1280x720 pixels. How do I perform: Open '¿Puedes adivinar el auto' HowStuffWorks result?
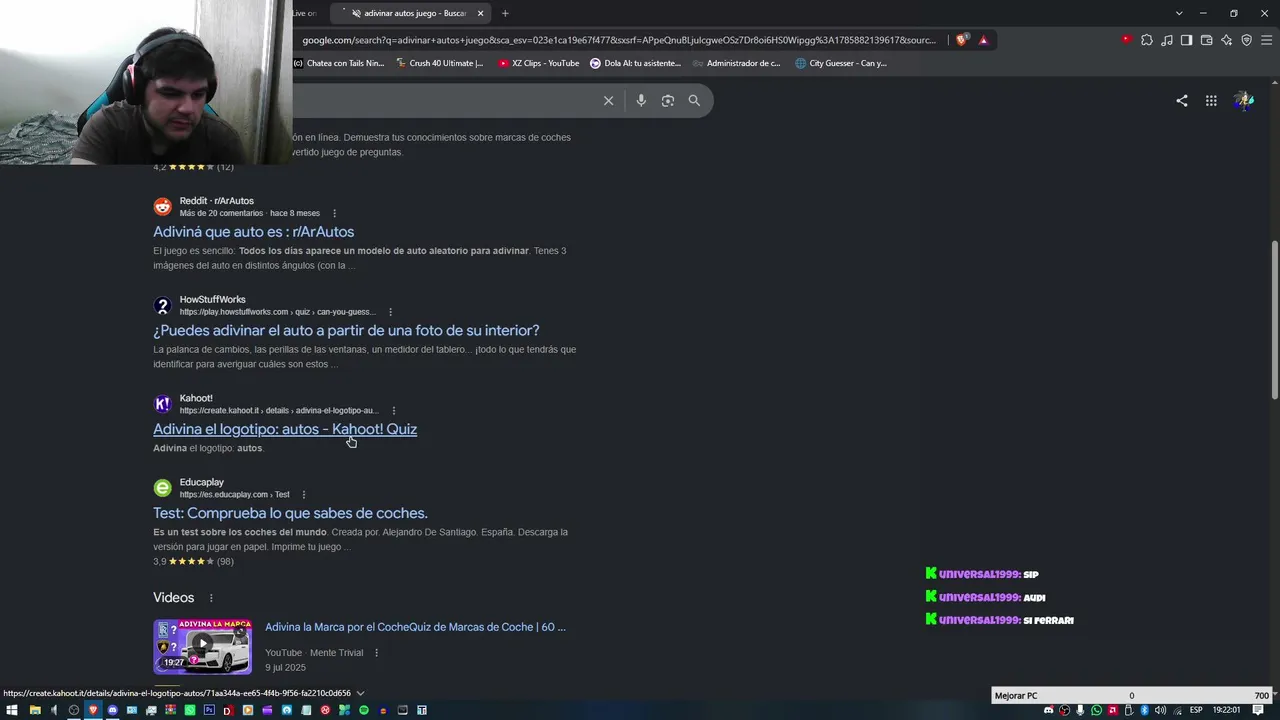(x=346, y=330)
